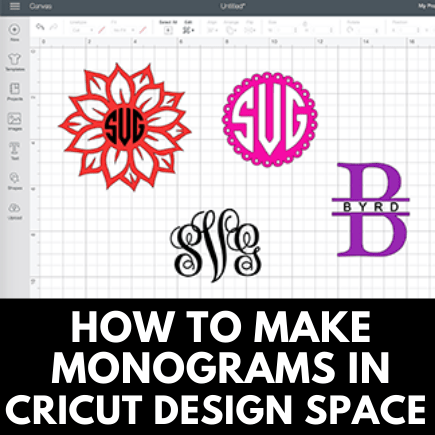Redo the last action
This screenshot has height=435, width=435.
[54, 27]
